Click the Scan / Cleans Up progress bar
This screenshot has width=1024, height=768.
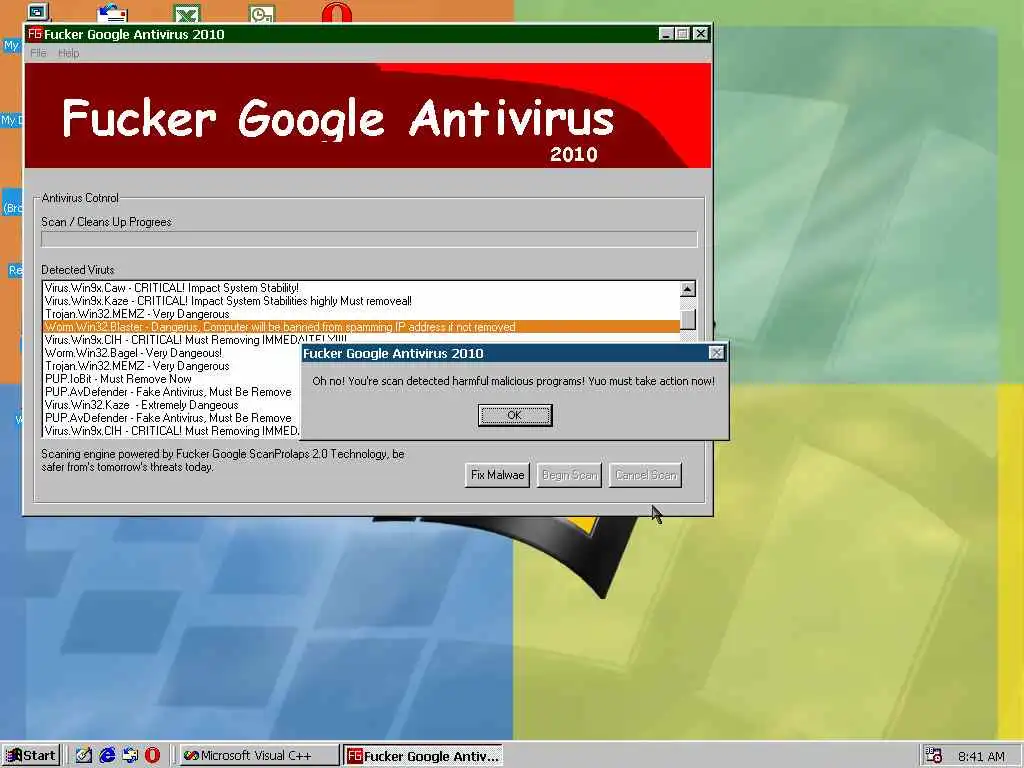coord(369,239)
